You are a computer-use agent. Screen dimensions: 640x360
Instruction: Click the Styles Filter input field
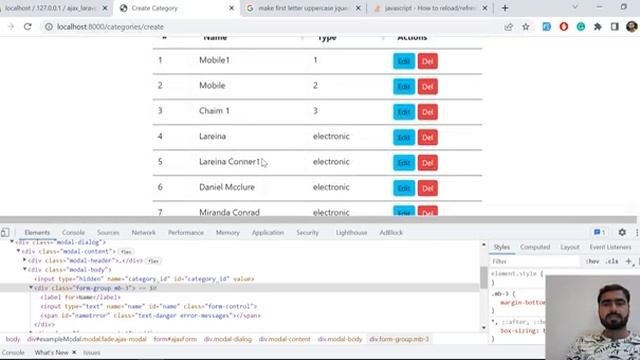[534, 261]
